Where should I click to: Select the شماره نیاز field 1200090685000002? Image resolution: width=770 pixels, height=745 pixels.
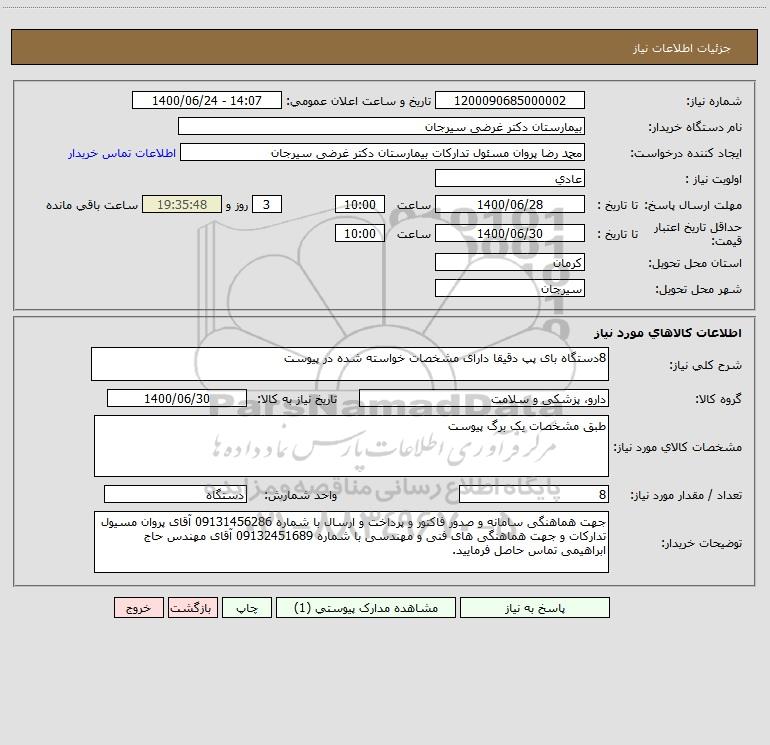pos(510,100)
